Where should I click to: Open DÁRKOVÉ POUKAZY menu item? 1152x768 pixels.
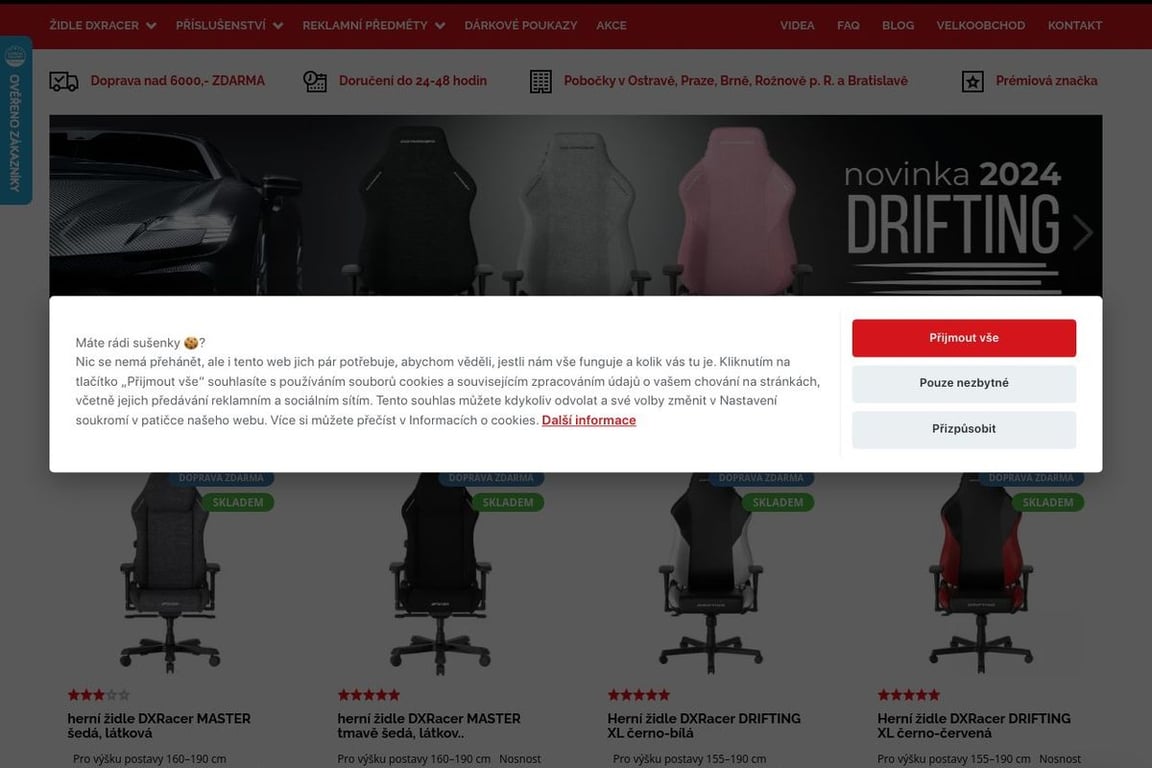coord(521,25)
